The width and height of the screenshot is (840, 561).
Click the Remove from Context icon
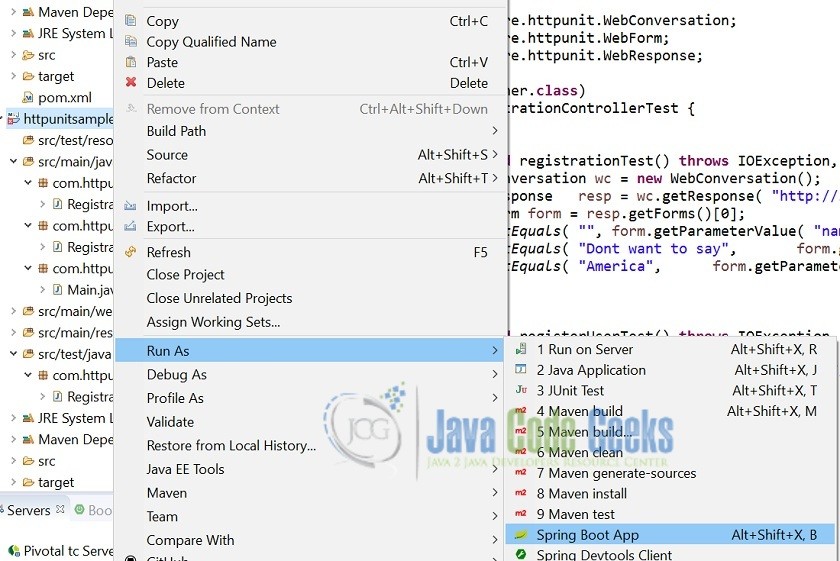(130, 108)
